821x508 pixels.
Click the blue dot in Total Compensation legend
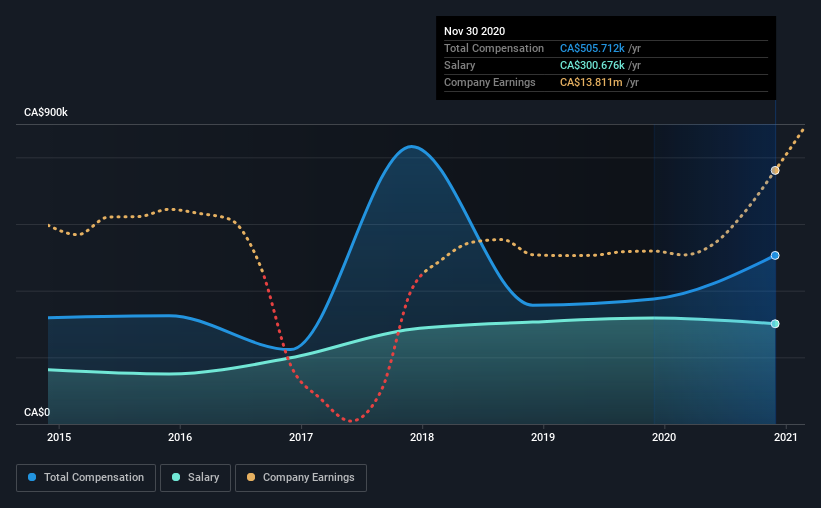[x=32, y=477]
